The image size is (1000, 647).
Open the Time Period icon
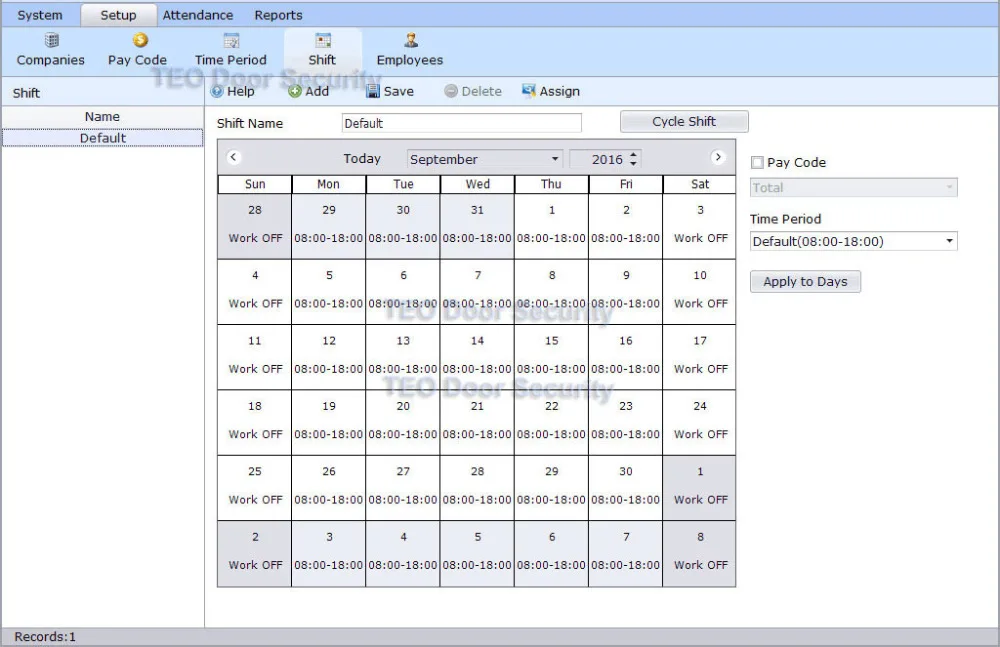point(231,41)
